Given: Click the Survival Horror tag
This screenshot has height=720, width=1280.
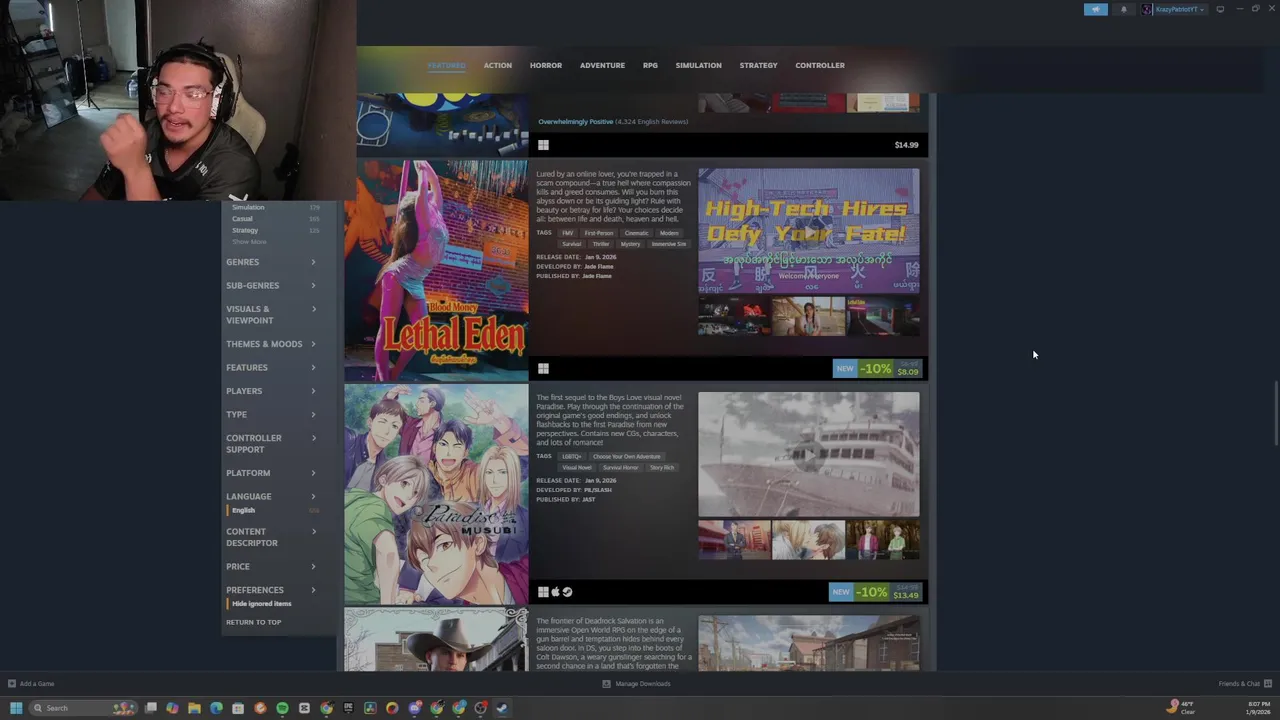Looking at the screenshot, I should (x=620, y=468).
